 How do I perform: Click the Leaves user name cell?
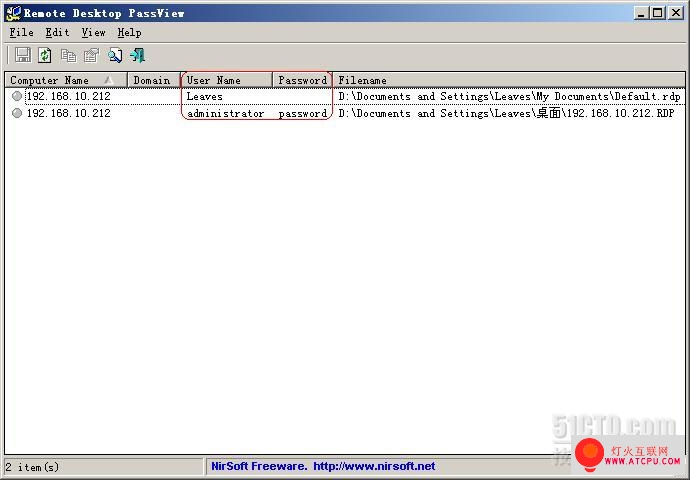coord(205,96)
